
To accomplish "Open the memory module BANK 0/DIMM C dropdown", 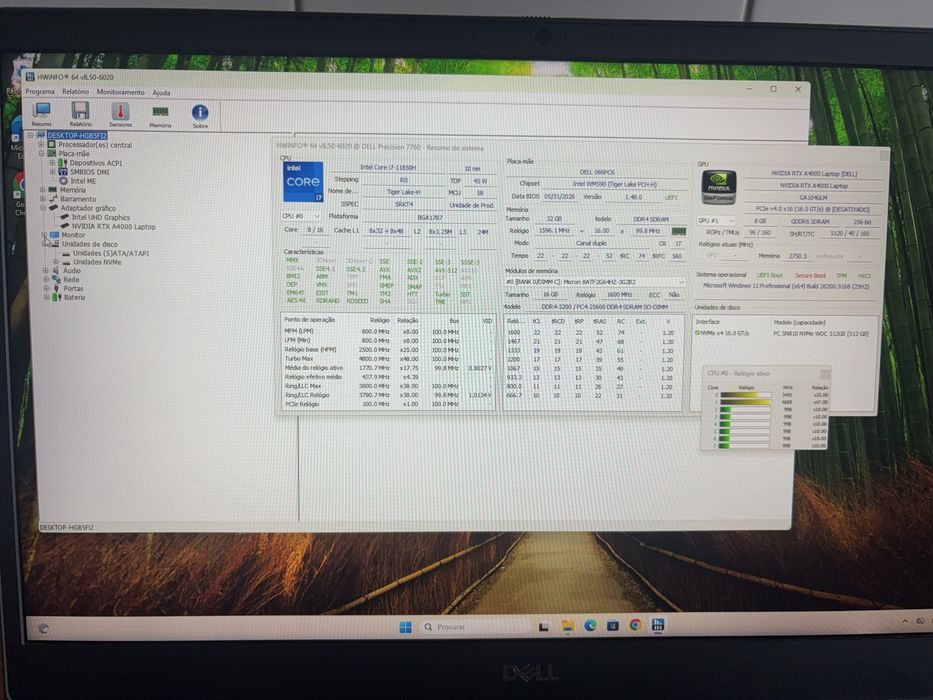I will (594, 282).
